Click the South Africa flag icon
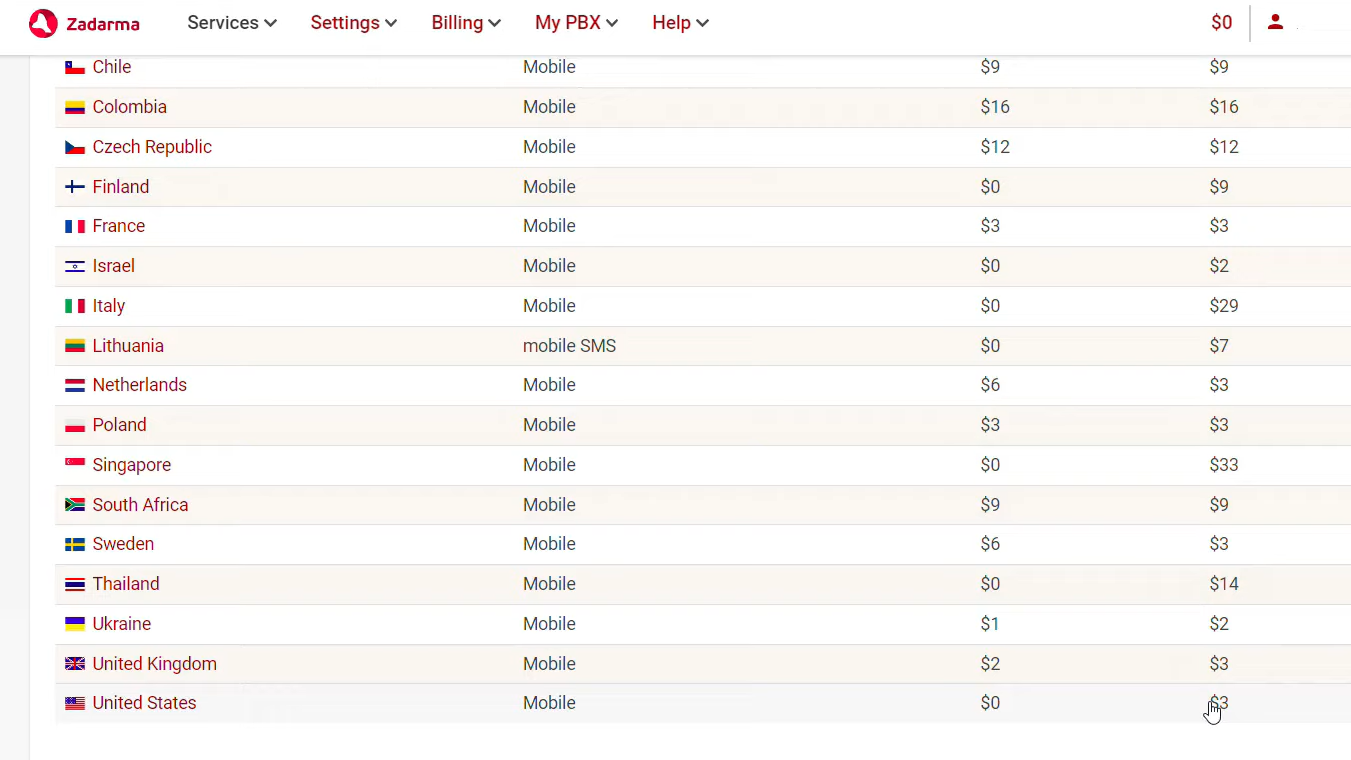The image size is (1351, 760). click(x=75, y=505)
